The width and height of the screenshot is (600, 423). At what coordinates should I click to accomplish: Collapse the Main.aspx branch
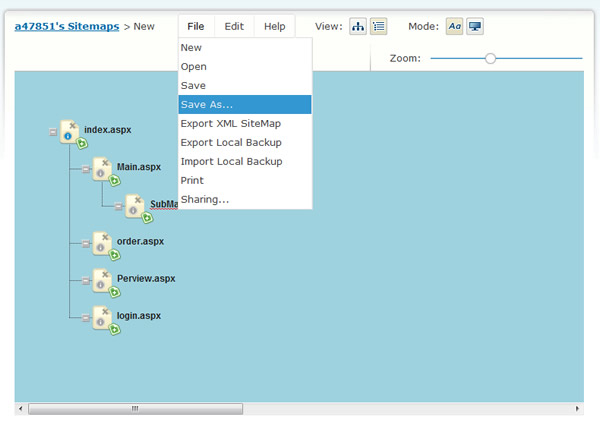point(86,168)
